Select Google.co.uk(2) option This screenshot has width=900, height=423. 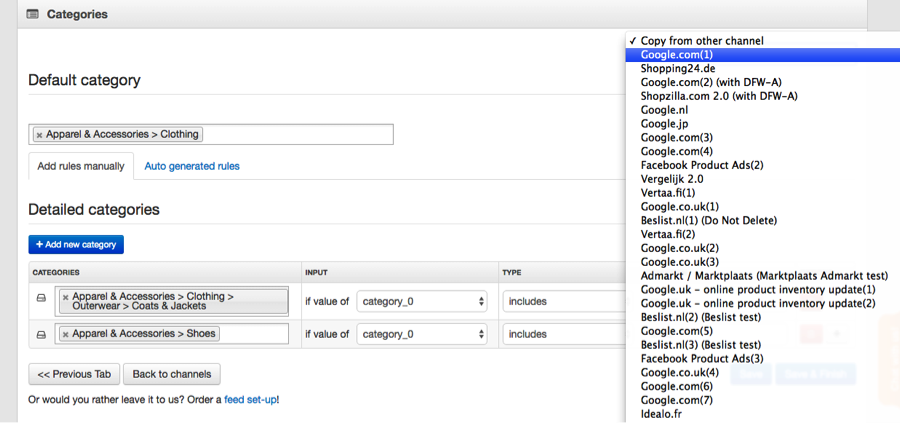762,248
